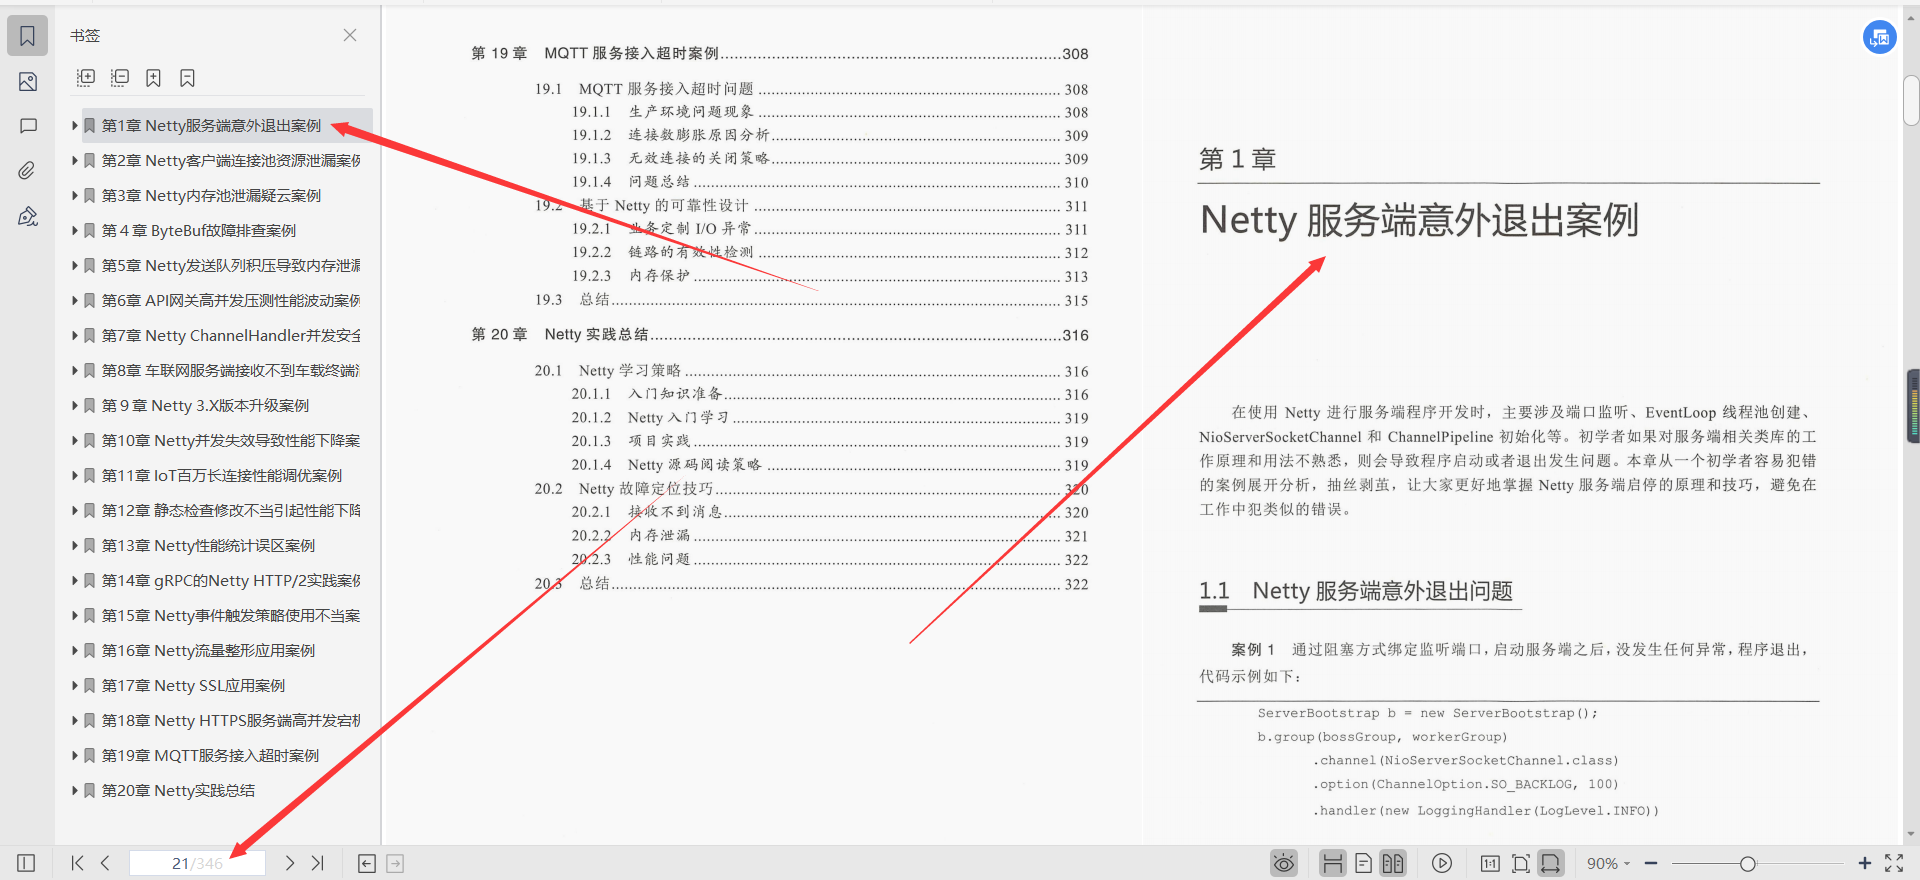Click TOC entry 19.3 总结
1920x880 pixels.
pos(811,300)
